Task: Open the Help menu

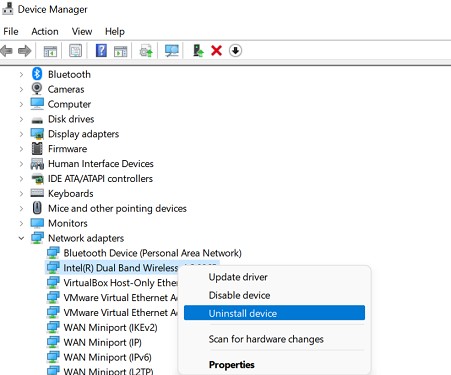Action: [115, 31]
